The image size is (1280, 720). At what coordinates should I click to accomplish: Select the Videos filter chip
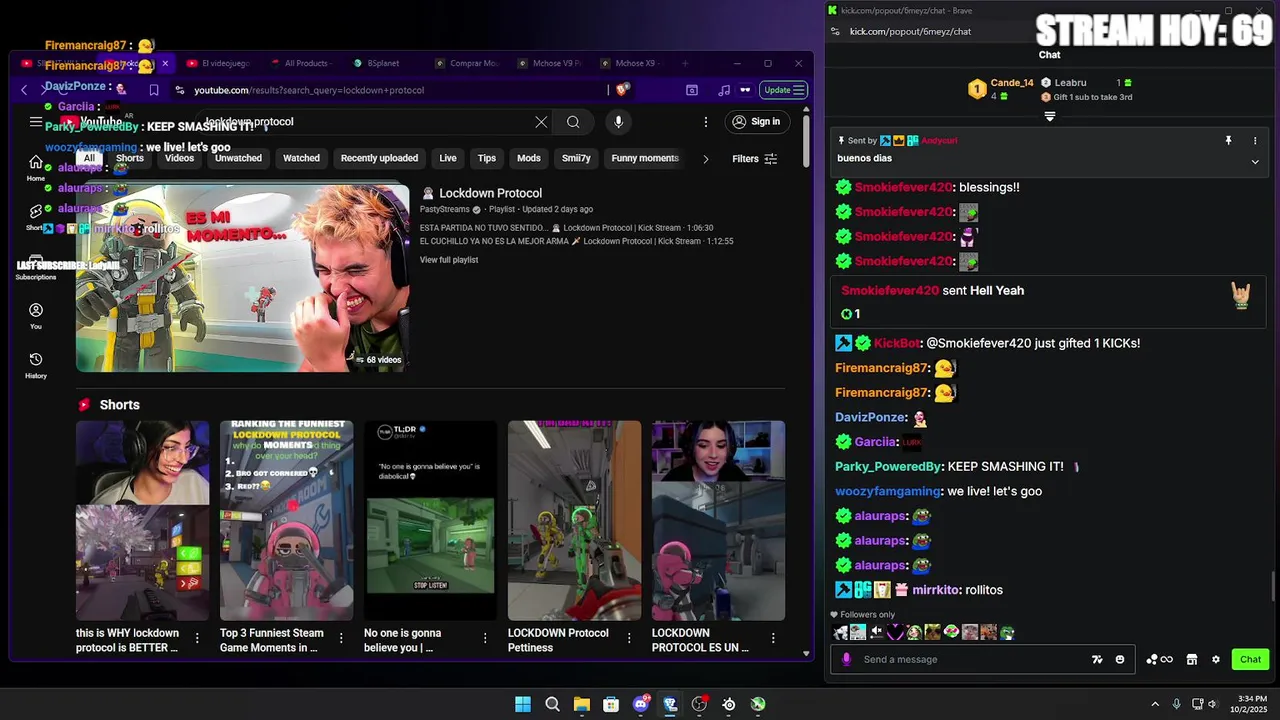pos(179,158)
